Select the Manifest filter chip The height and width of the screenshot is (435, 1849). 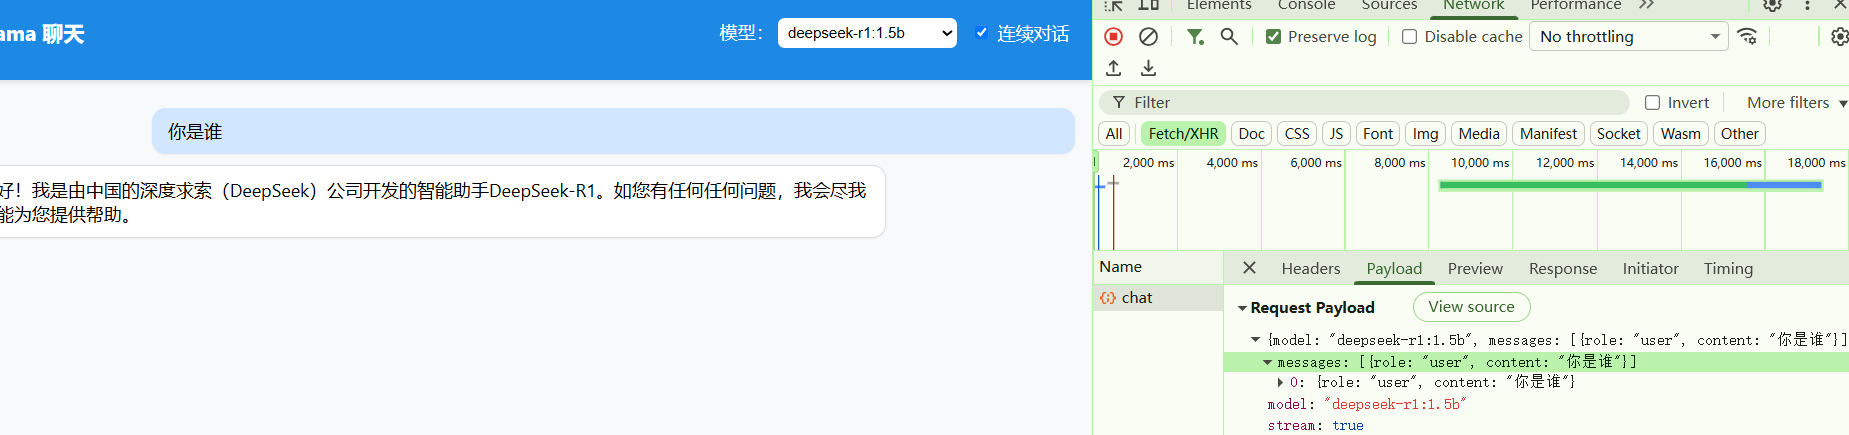[1548, 134]
